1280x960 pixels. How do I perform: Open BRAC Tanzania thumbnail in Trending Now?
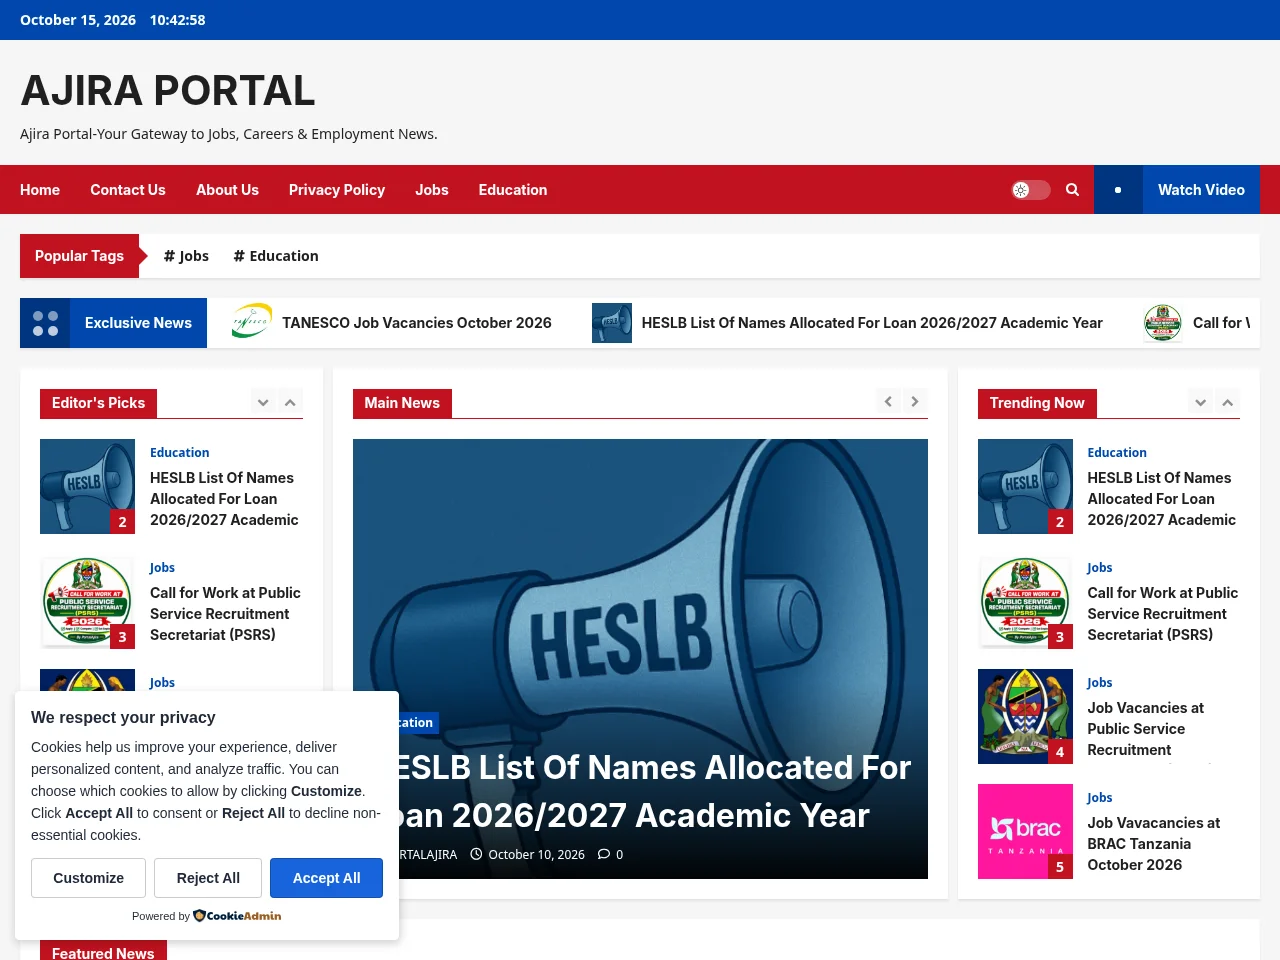[1025, 831]
